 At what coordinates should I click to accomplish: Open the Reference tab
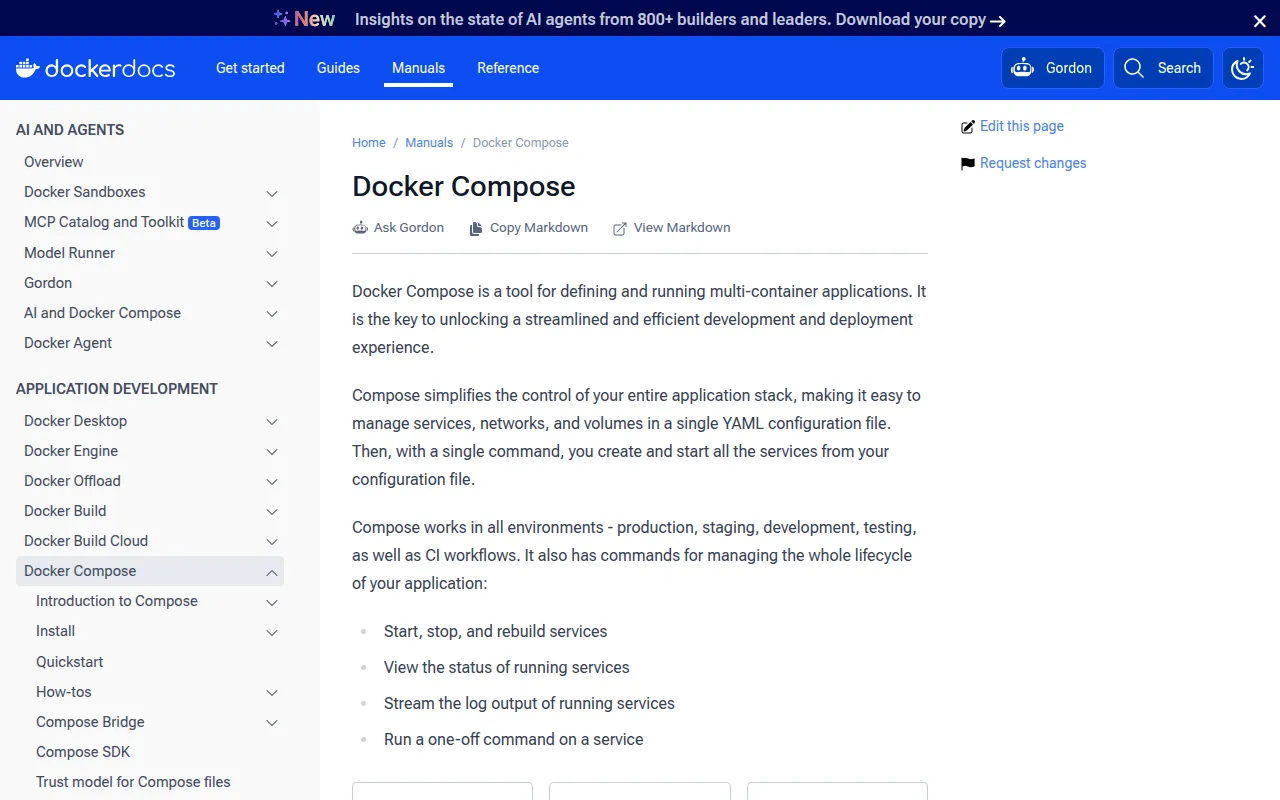508,68
